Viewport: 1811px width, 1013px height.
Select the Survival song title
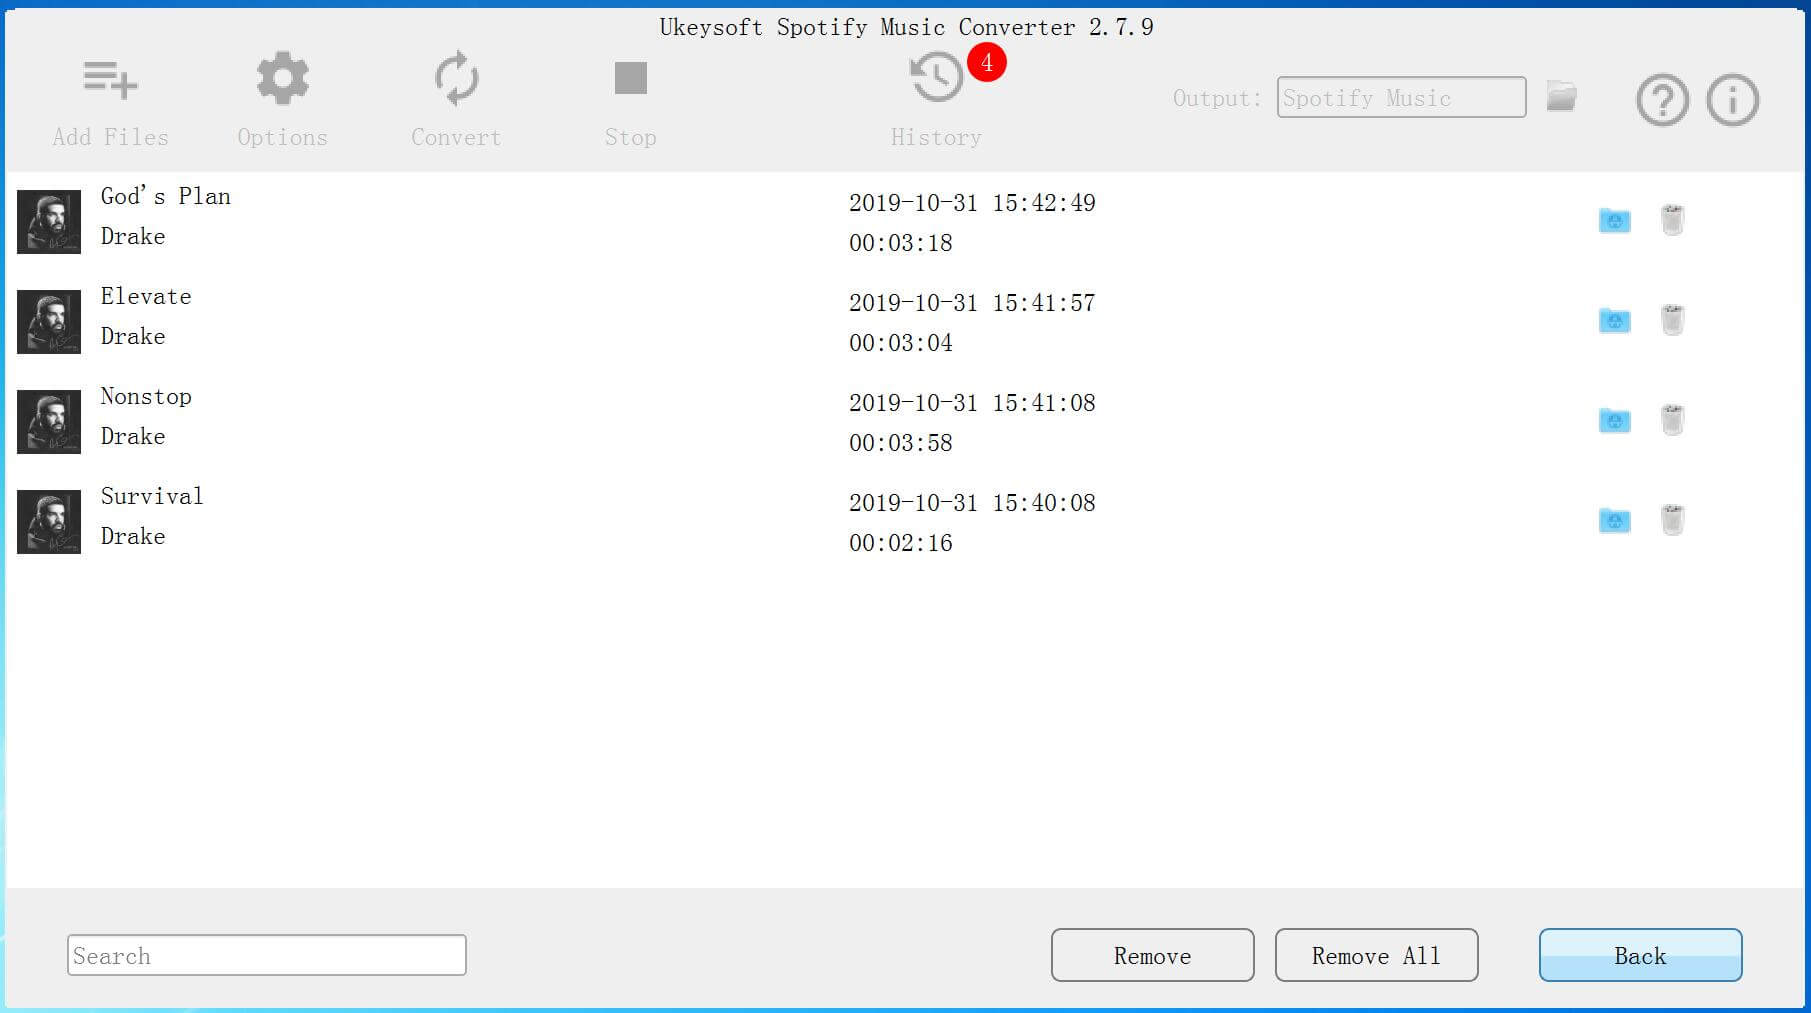click(152, 496)
